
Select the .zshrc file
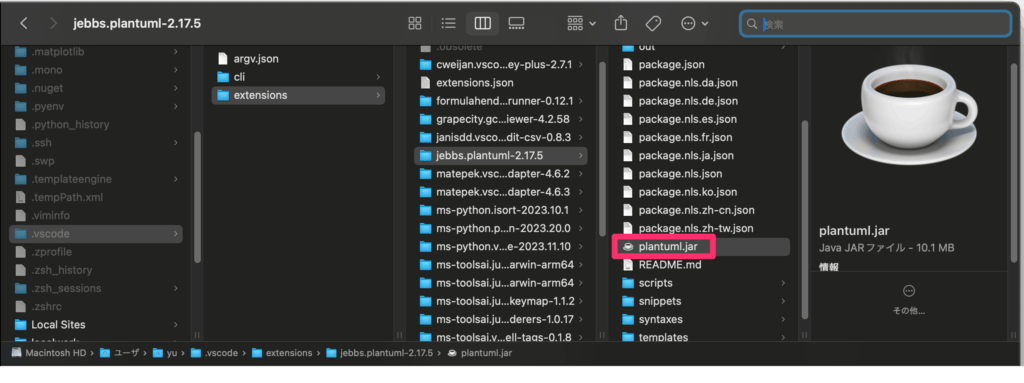click(96, 307)
